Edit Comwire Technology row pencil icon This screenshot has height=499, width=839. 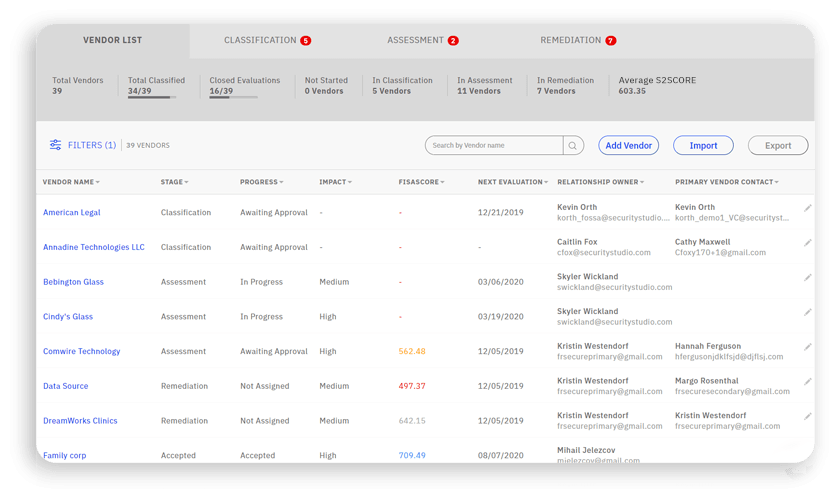point(807,347)
